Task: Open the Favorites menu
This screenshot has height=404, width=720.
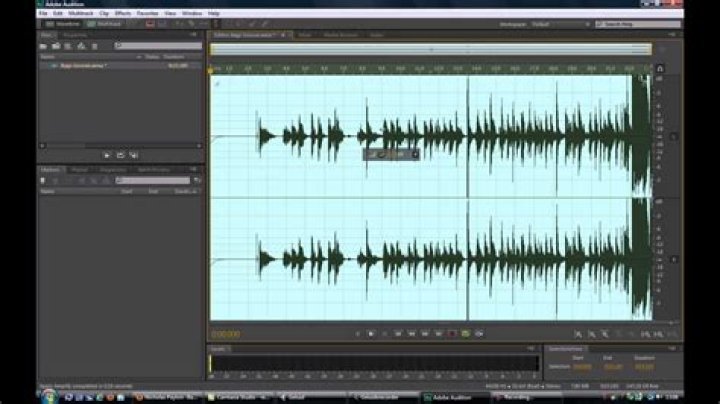Action: point(147,13)
